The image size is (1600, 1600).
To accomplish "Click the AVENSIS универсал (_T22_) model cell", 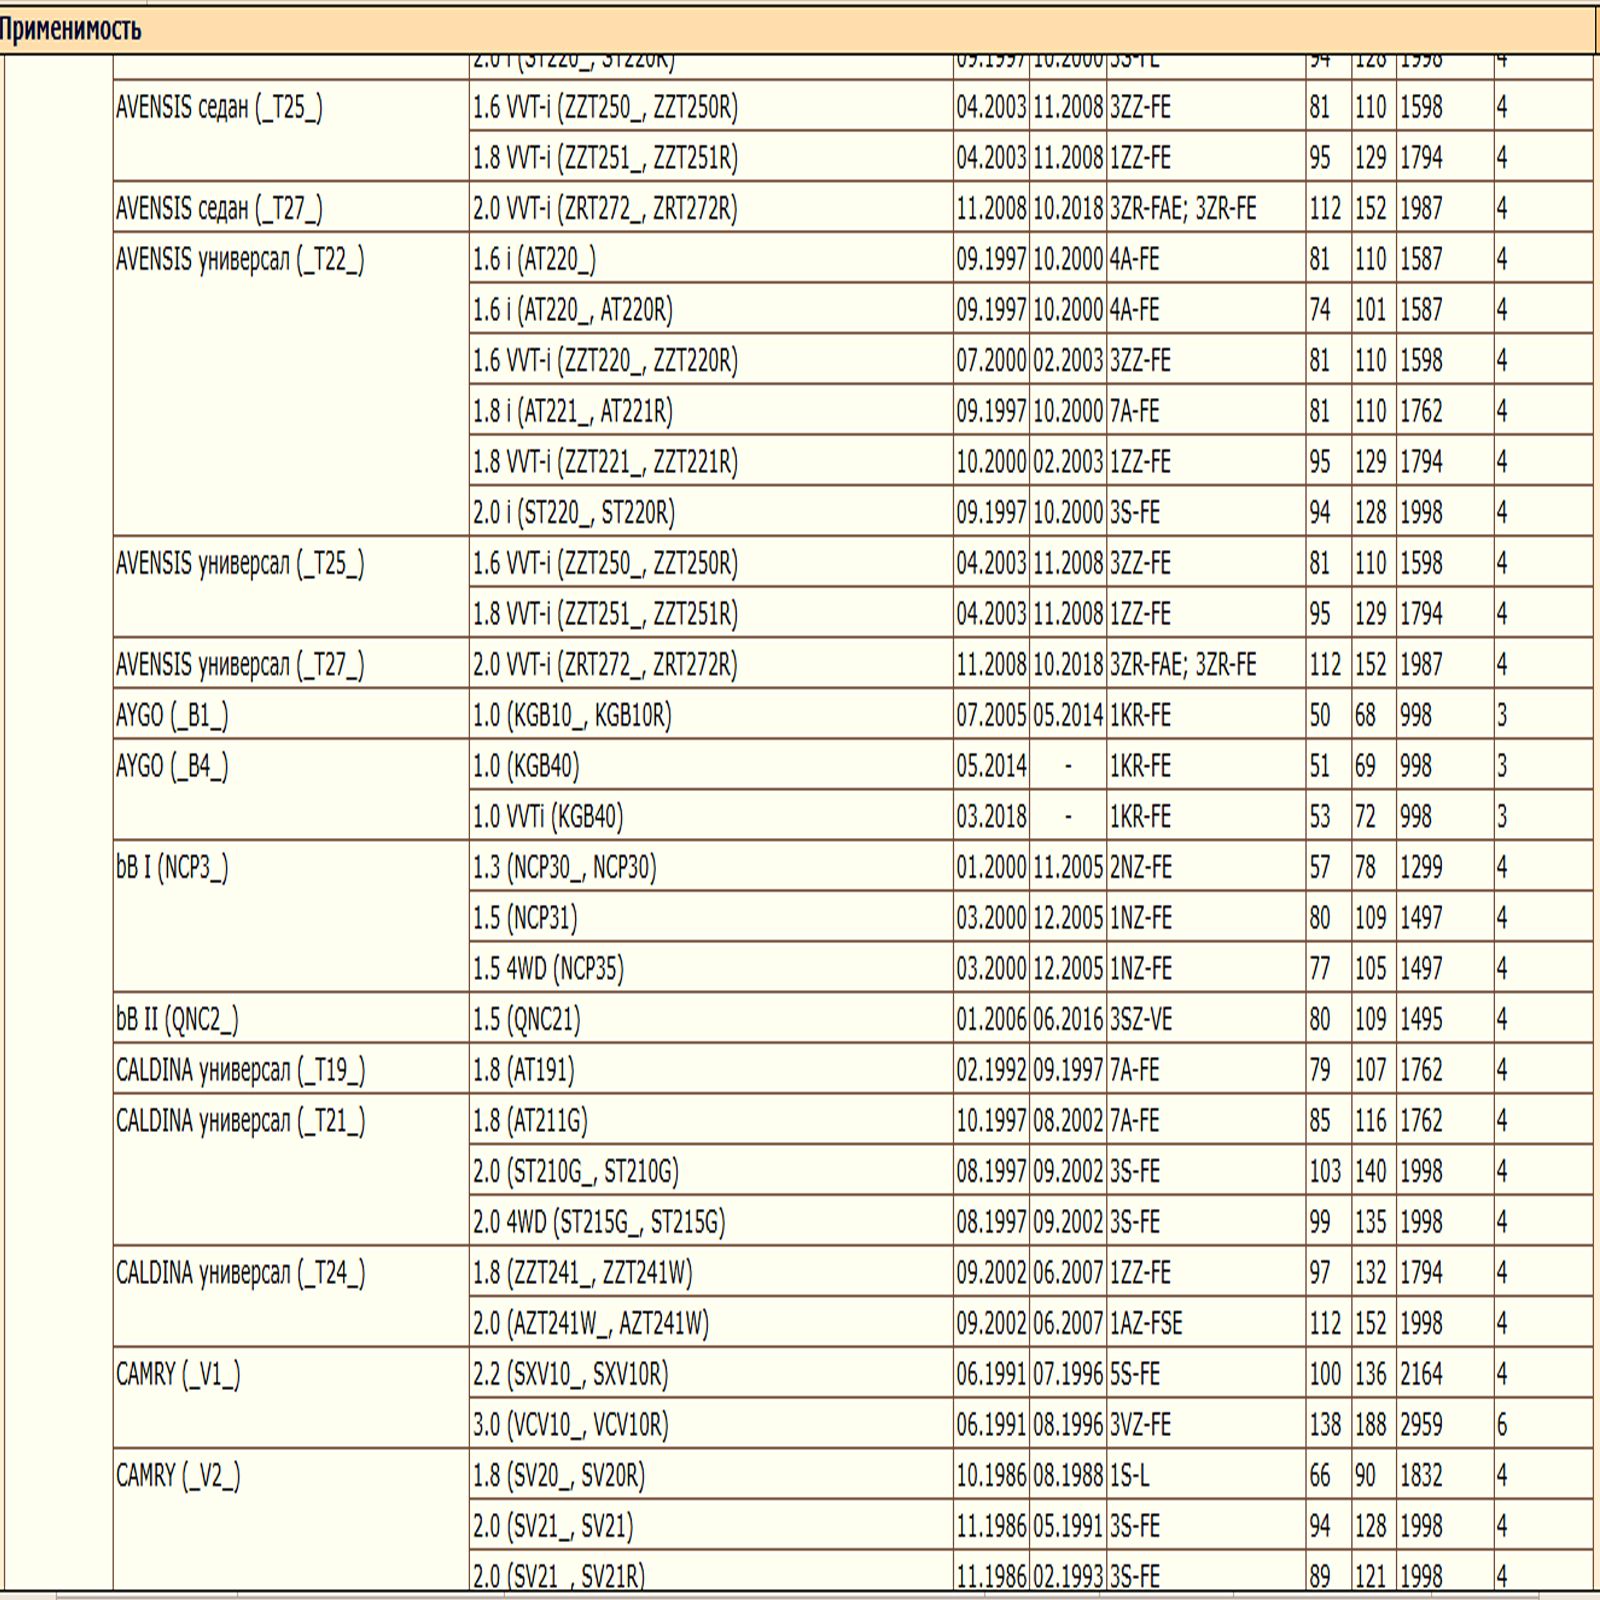I will pyautogui.click(x=240, y=260).
